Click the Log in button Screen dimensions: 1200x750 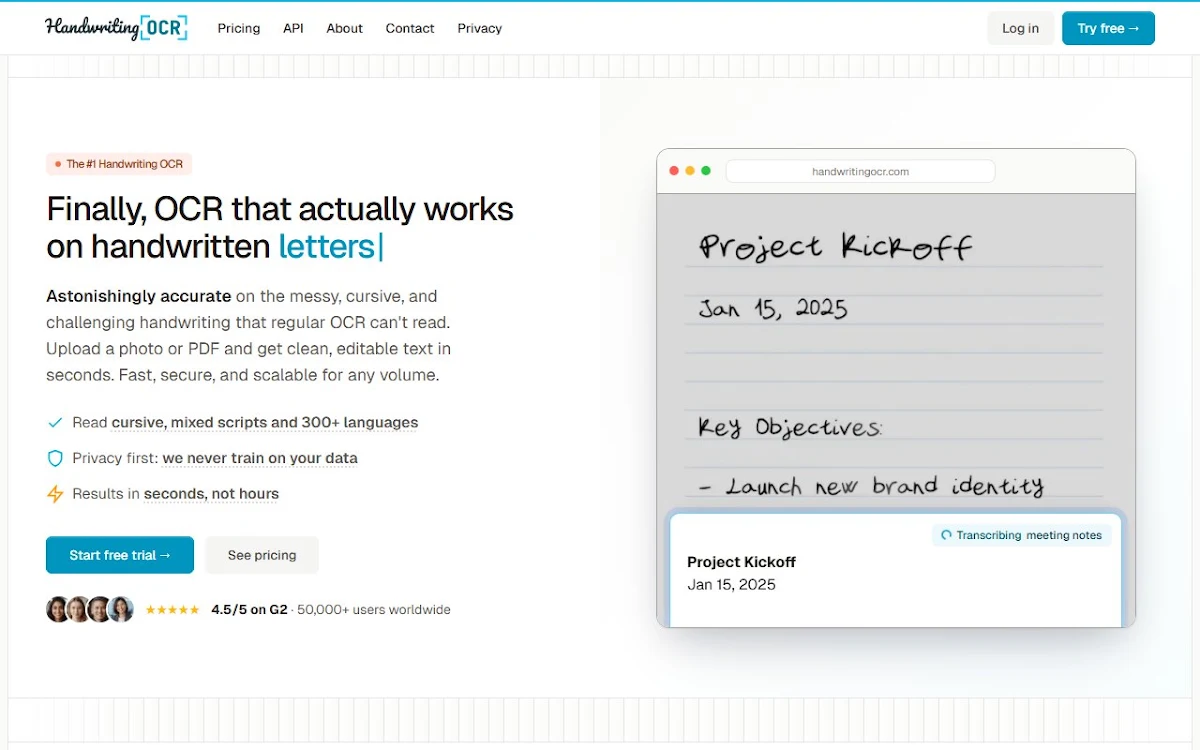(x=1020, y=28)
